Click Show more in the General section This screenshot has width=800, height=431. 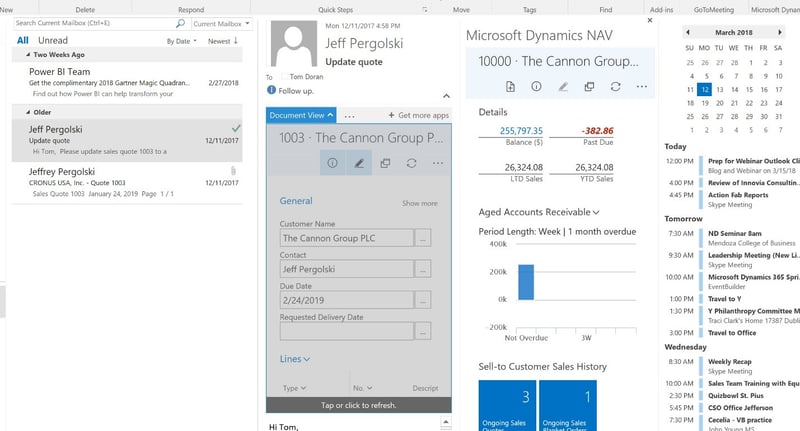419,203
